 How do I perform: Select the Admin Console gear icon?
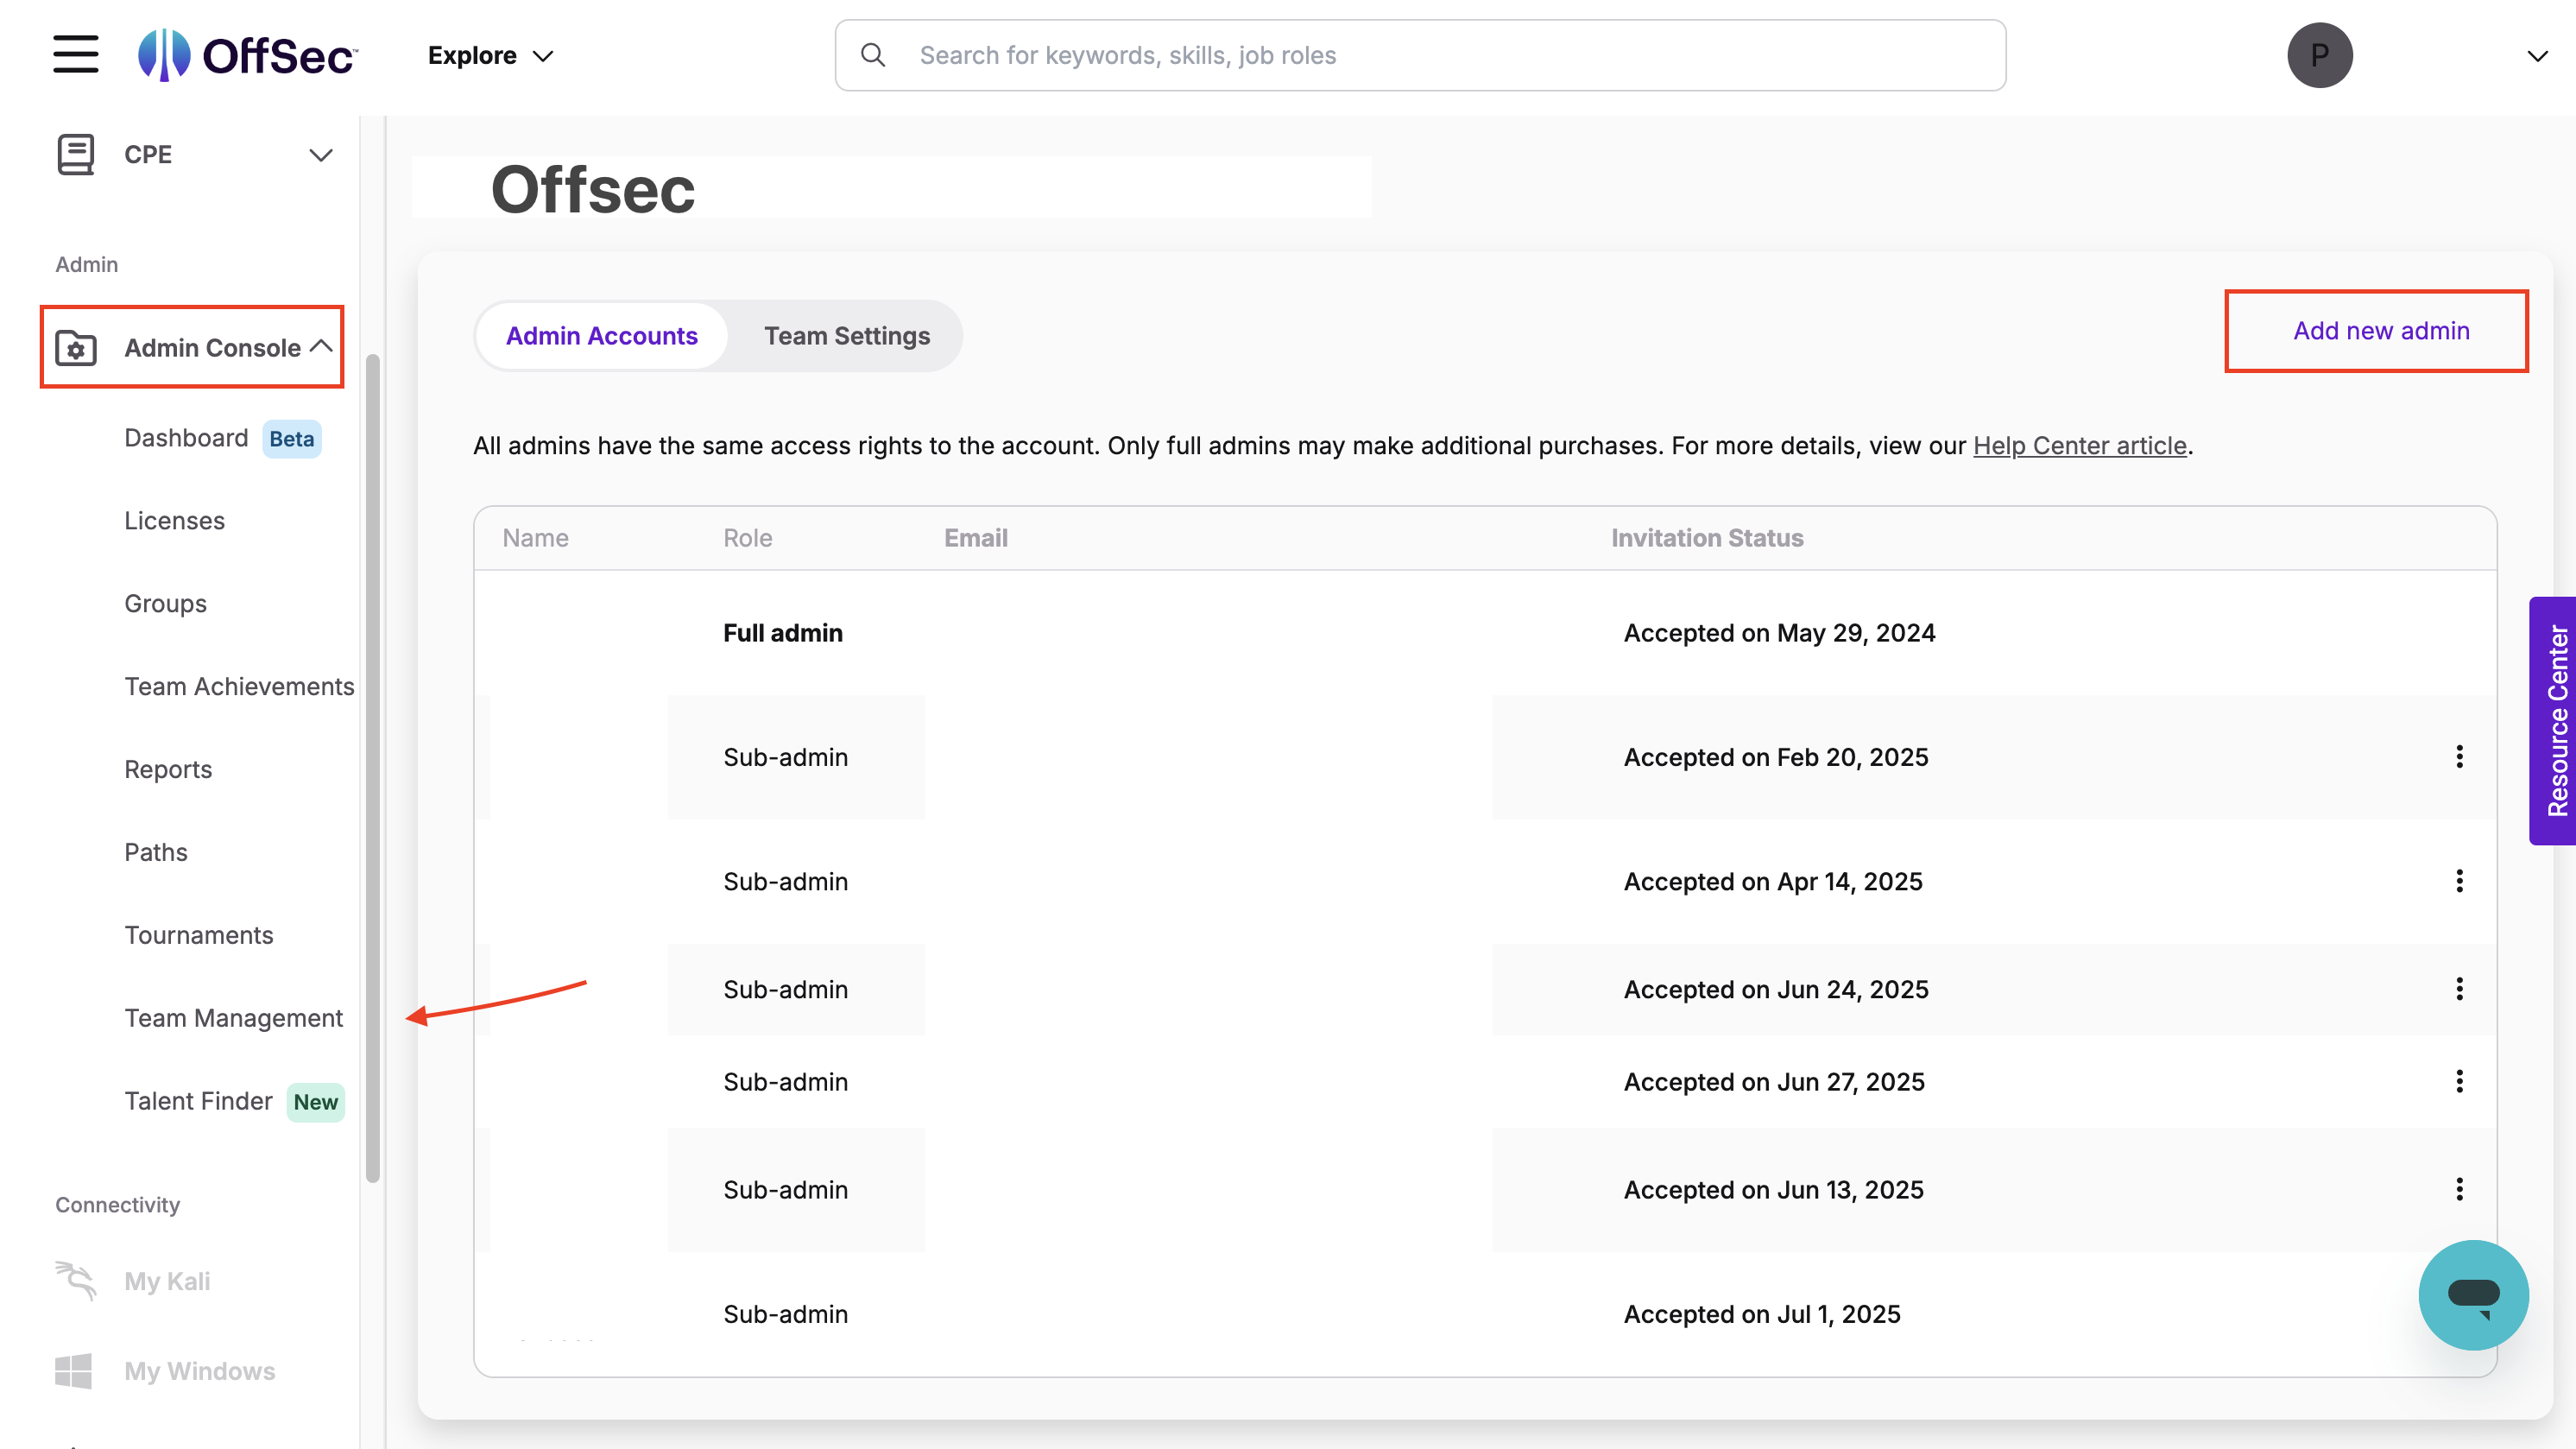click(77, 347)
